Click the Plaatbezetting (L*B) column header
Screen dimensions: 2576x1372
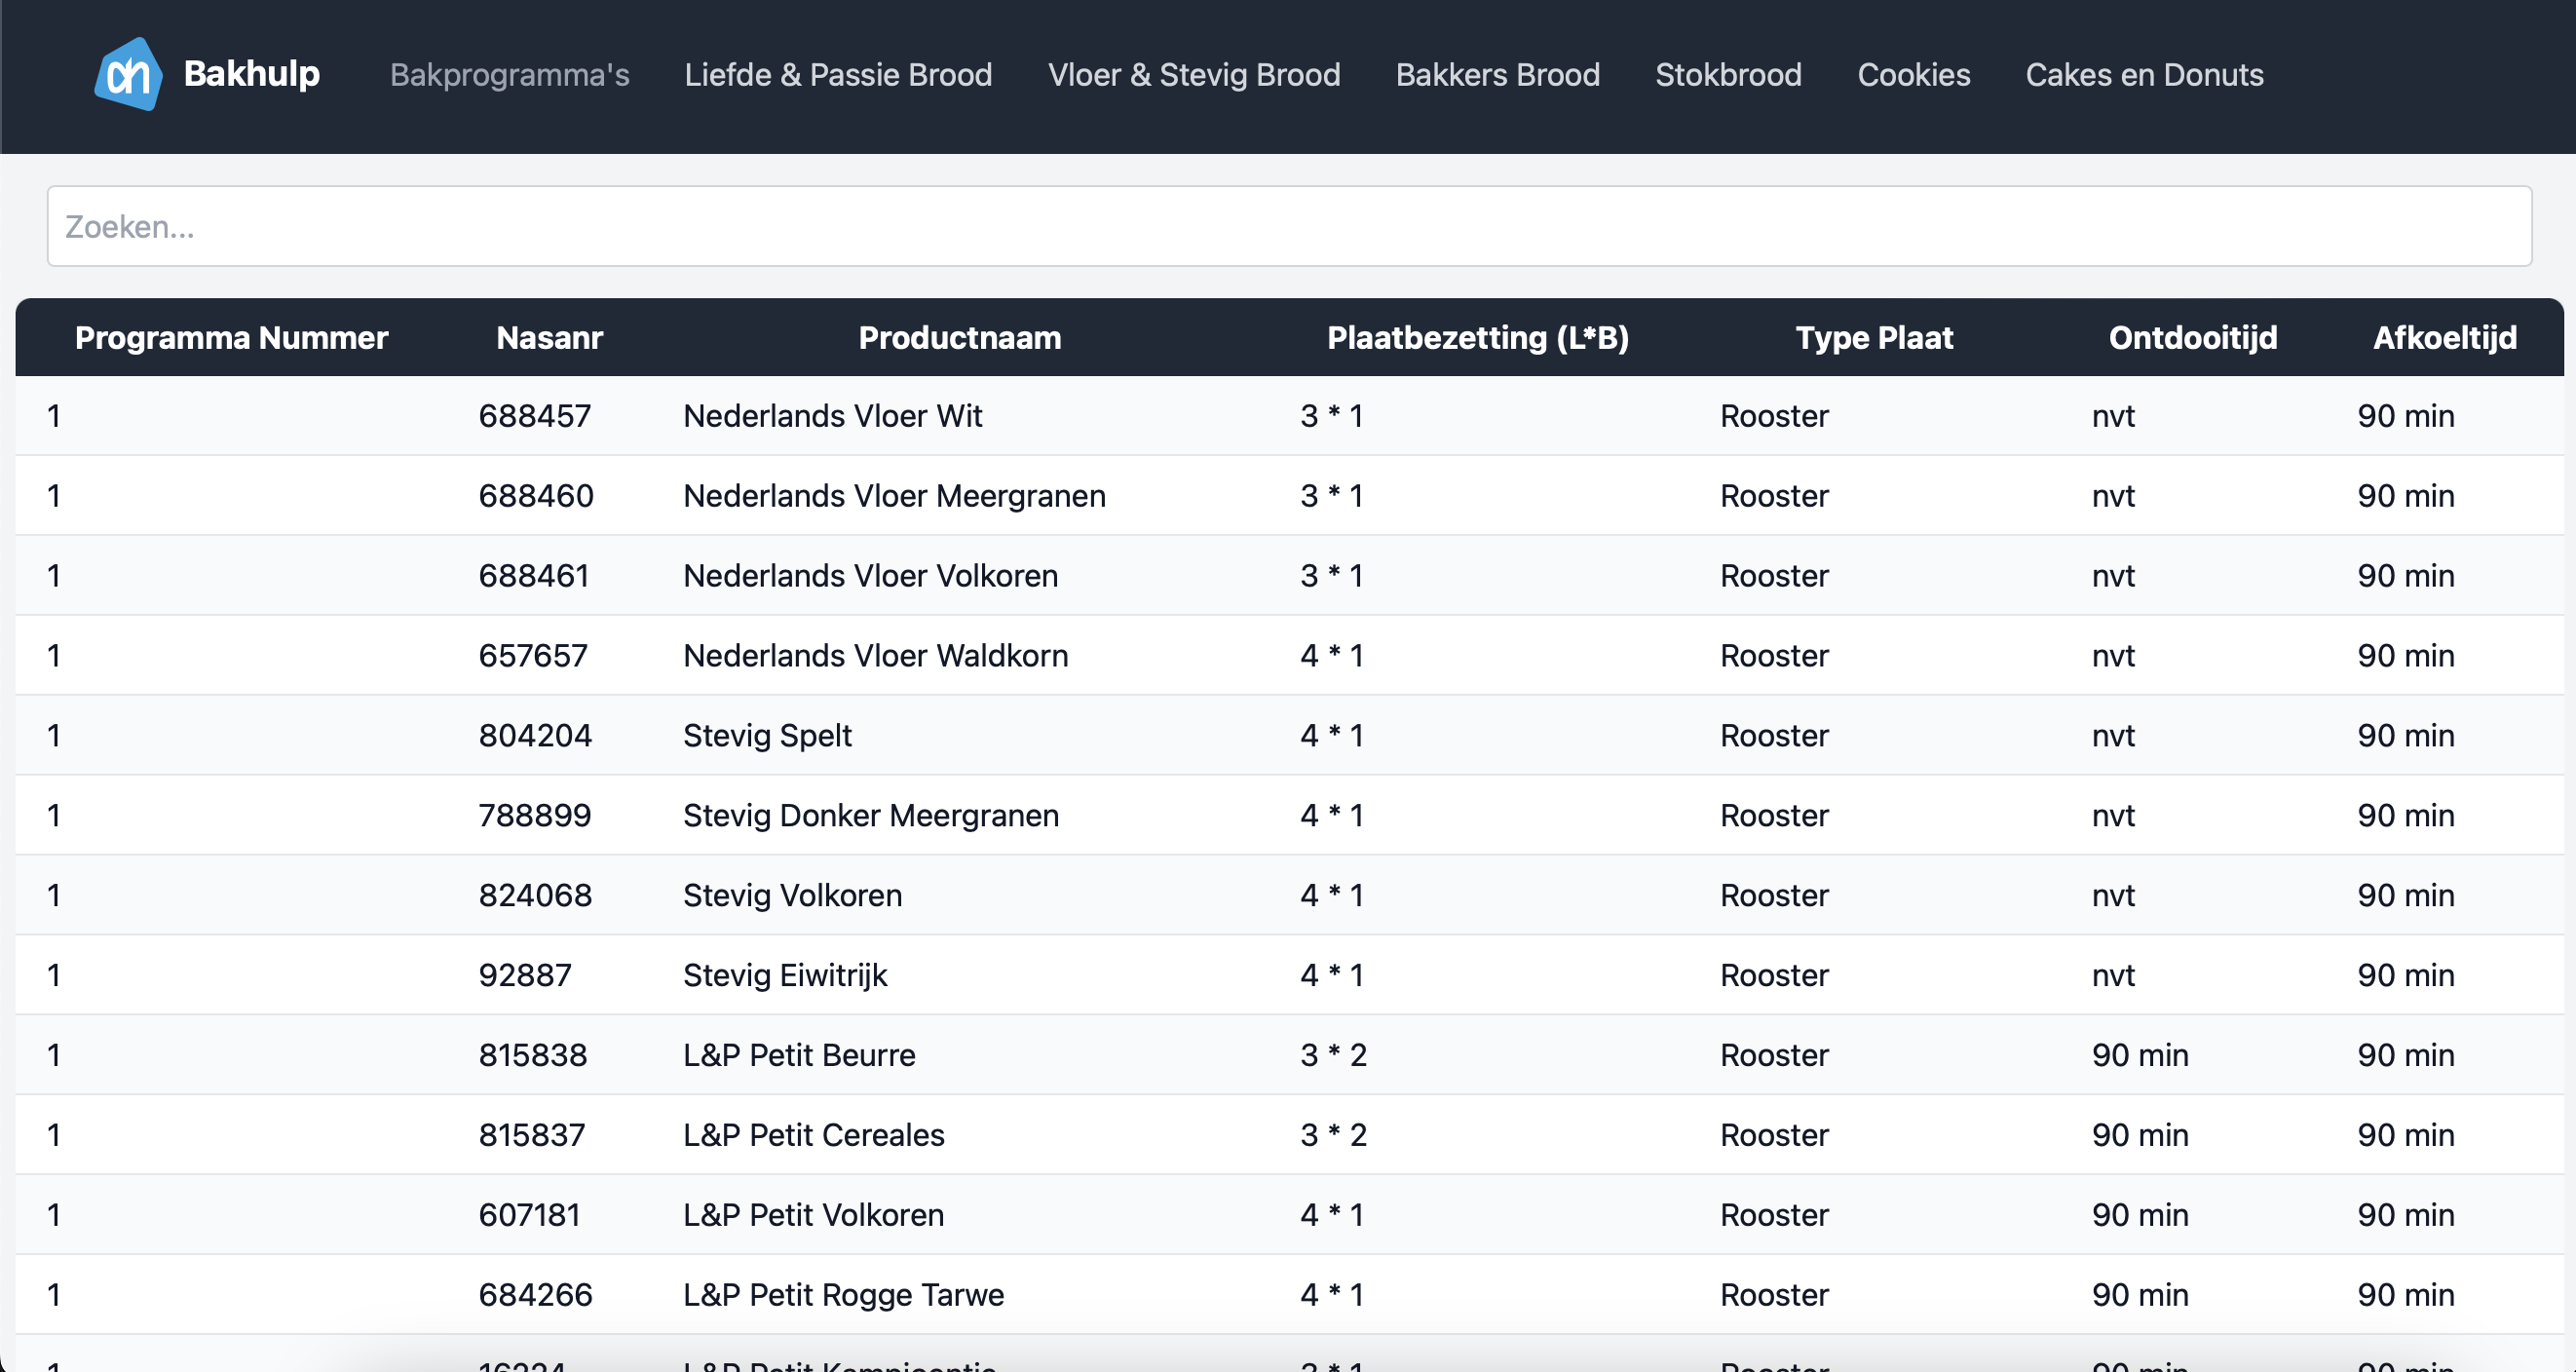coord(1477,338)
